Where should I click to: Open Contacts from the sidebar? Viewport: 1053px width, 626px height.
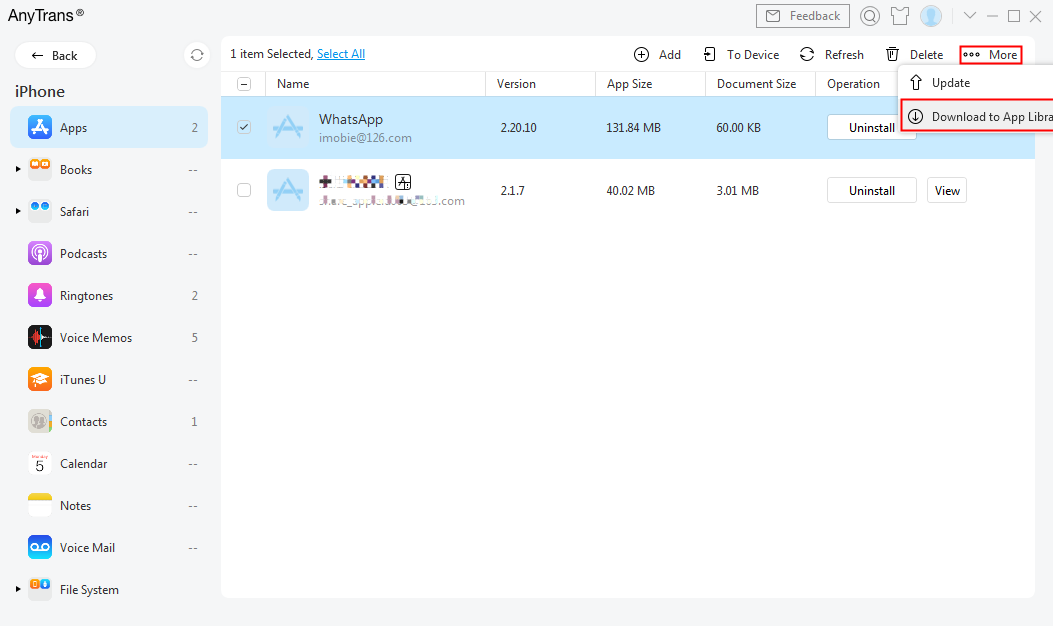83,422
